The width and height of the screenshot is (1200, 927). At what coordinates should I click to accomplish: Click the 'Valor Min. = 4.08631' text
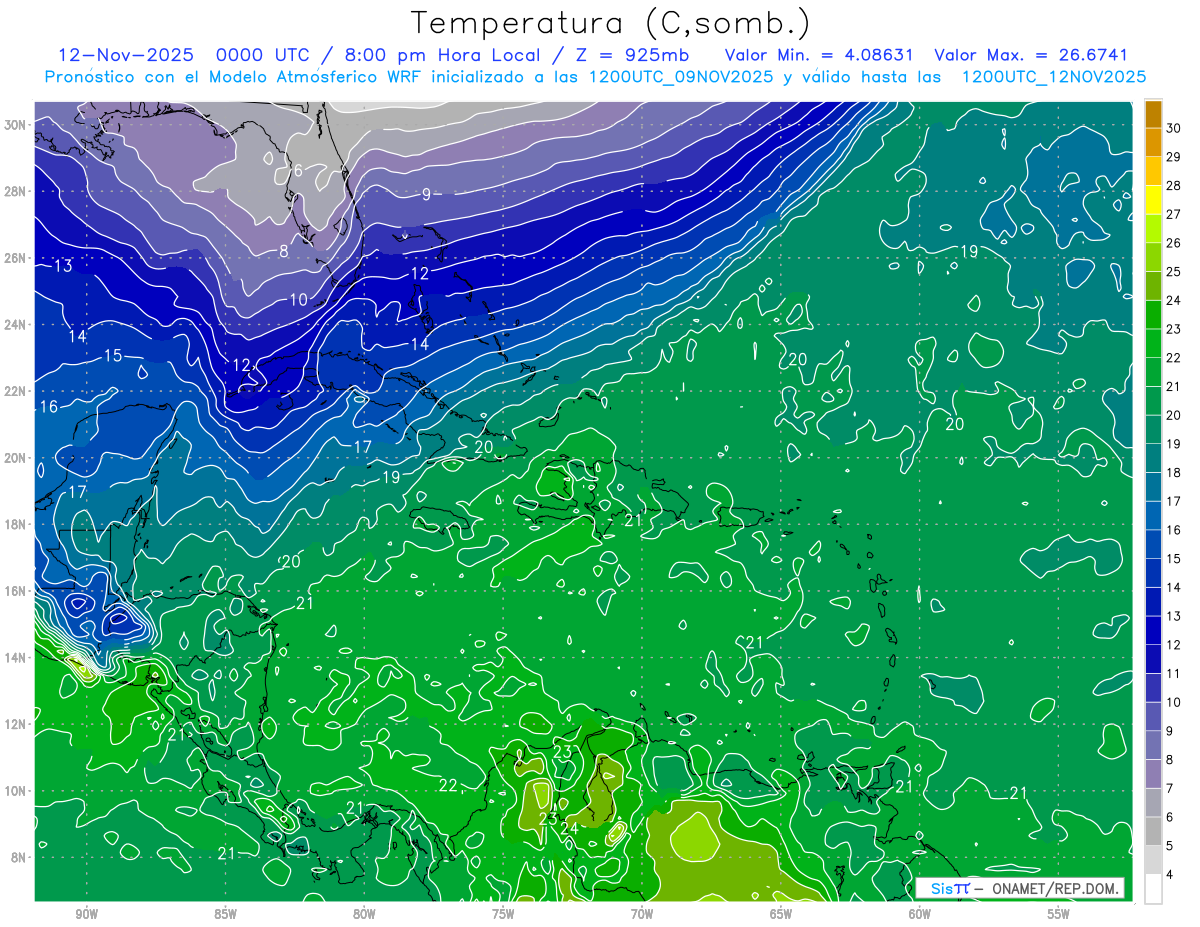[x=820, y=55]
